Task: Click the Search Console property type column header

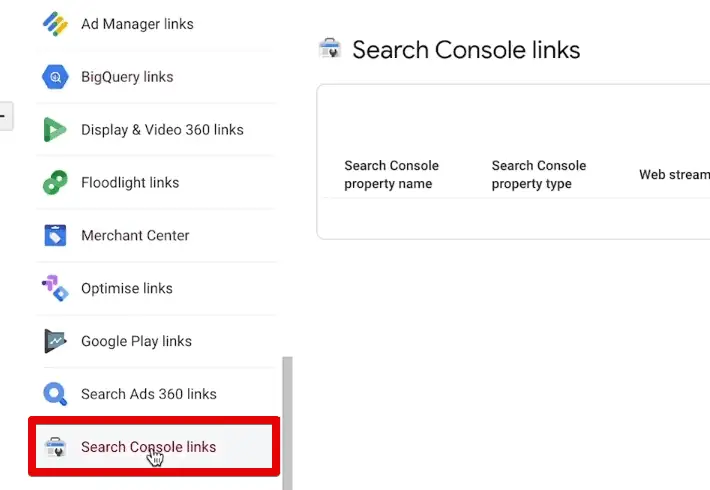Action: (539, 174)
